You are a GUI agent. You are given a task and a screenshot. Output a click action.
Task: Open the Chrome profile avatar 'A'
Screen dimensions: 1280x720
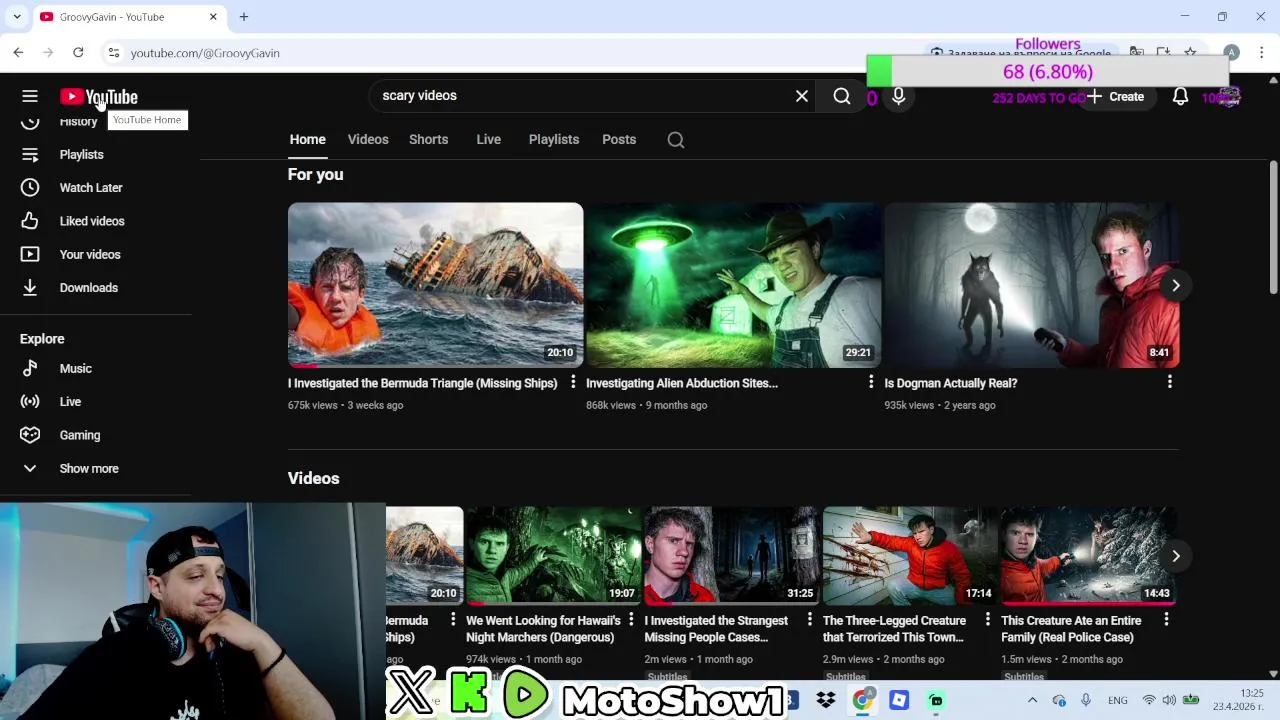point(1231,53)
